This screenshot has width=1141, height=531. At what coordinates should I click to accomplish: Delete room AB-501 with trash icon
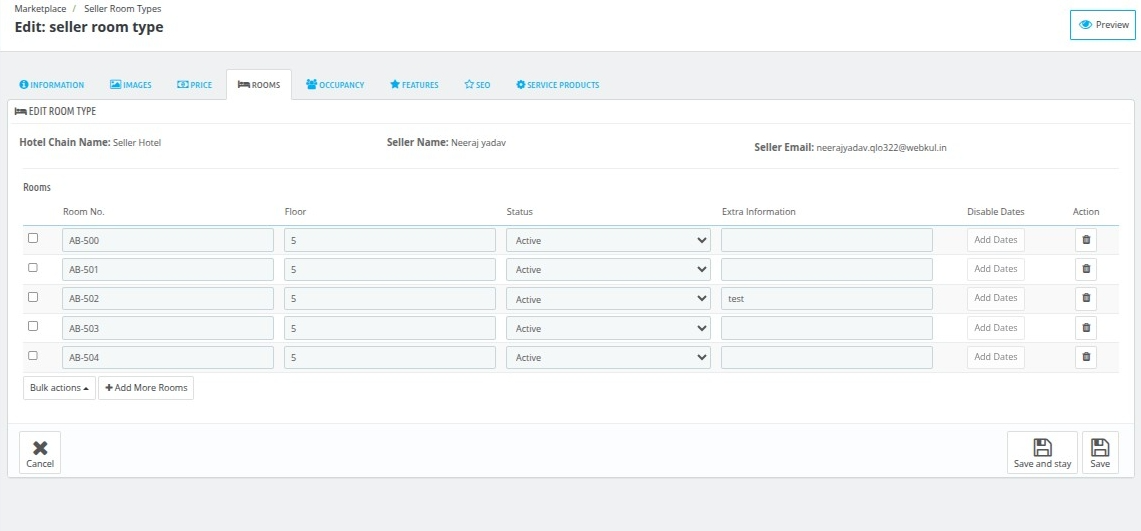(x=1086, y=269)
